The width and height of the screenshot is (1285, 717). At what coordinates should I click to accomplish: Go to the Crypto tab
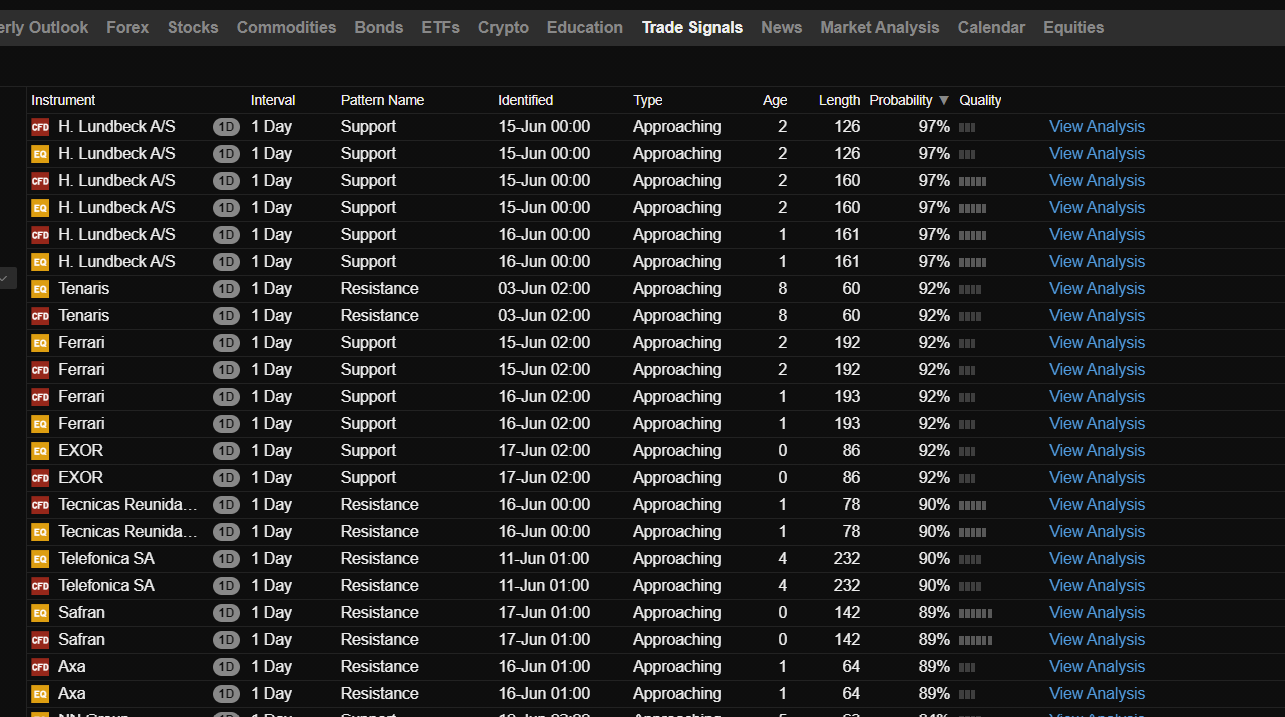tap(504, 28)
